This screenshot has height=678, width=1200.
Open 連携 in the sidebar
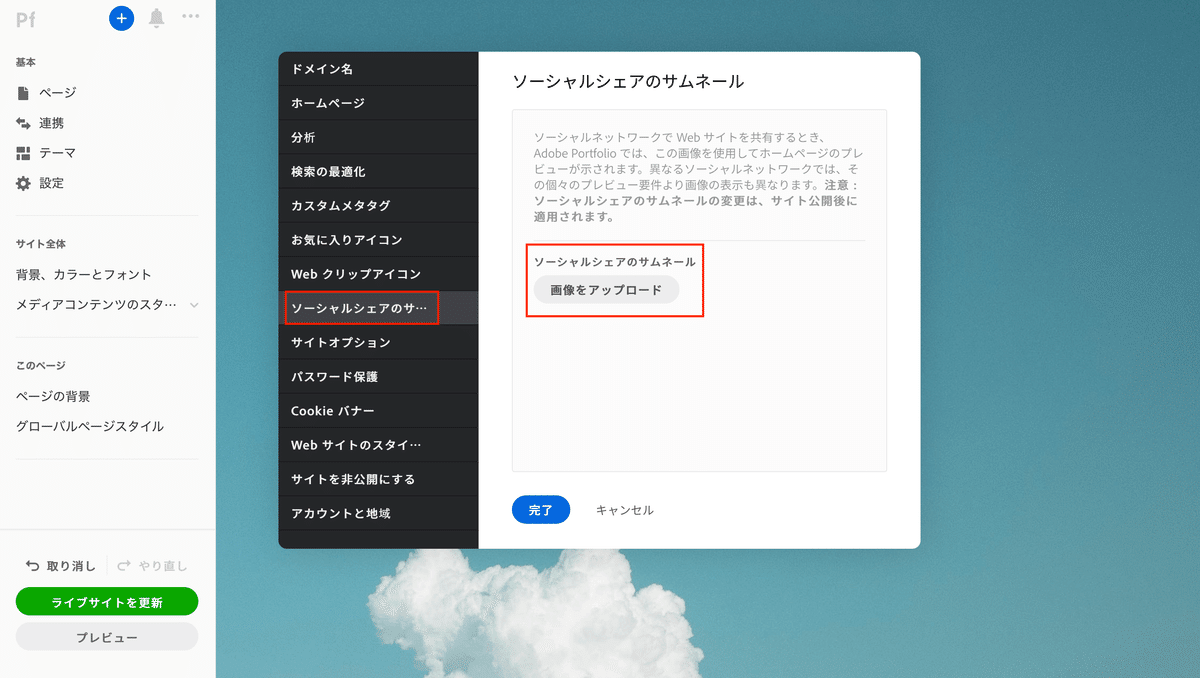click(52, 123)
